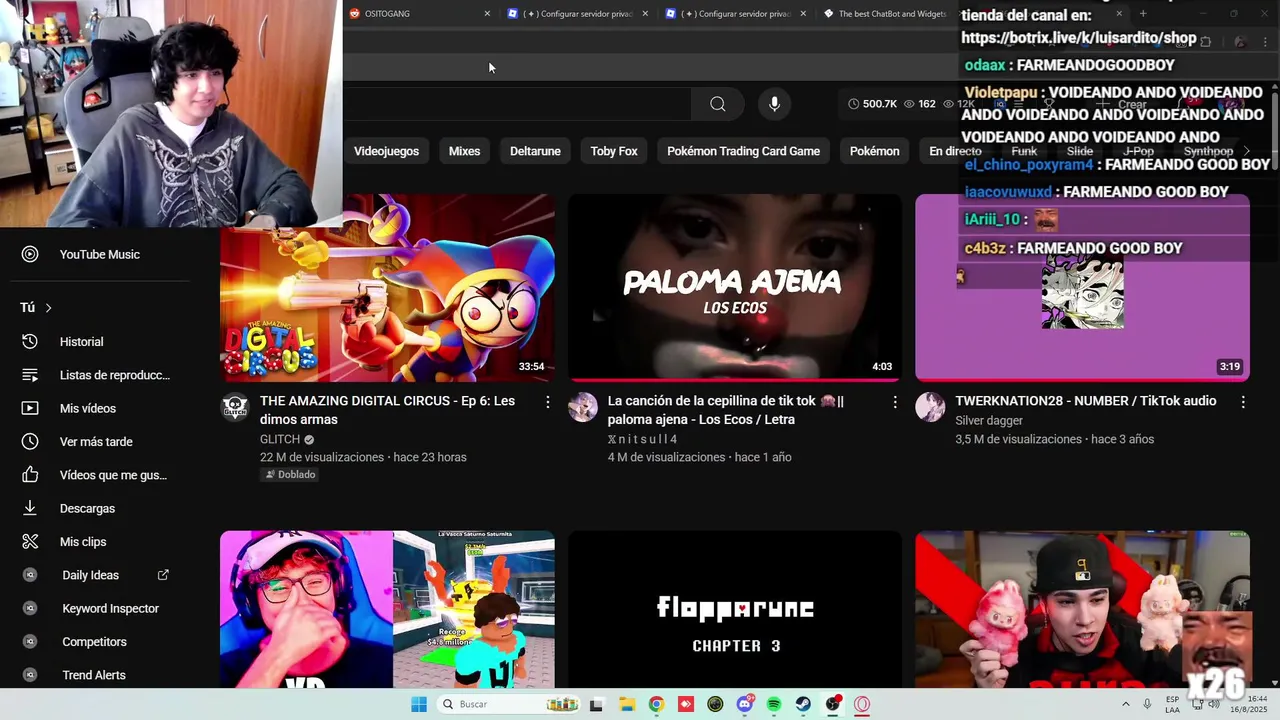Open options menu for TWERKNATION28 video
The image size is (1280, 720).
[x=1243, y=402]
